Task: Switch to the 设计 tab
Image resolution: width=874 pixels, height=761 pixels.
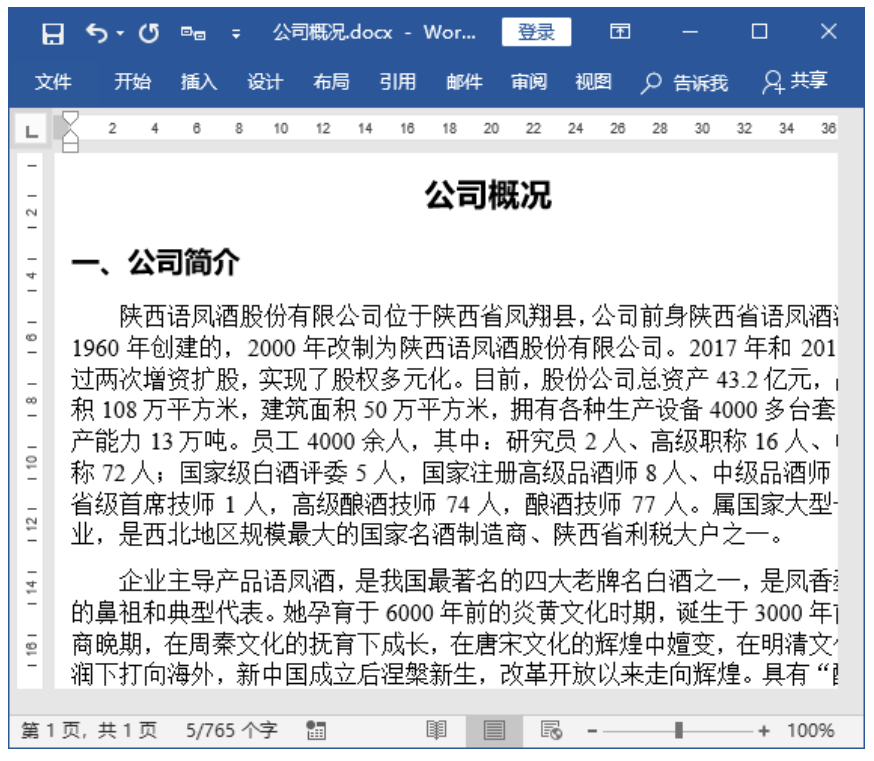Action: (265, 82)
